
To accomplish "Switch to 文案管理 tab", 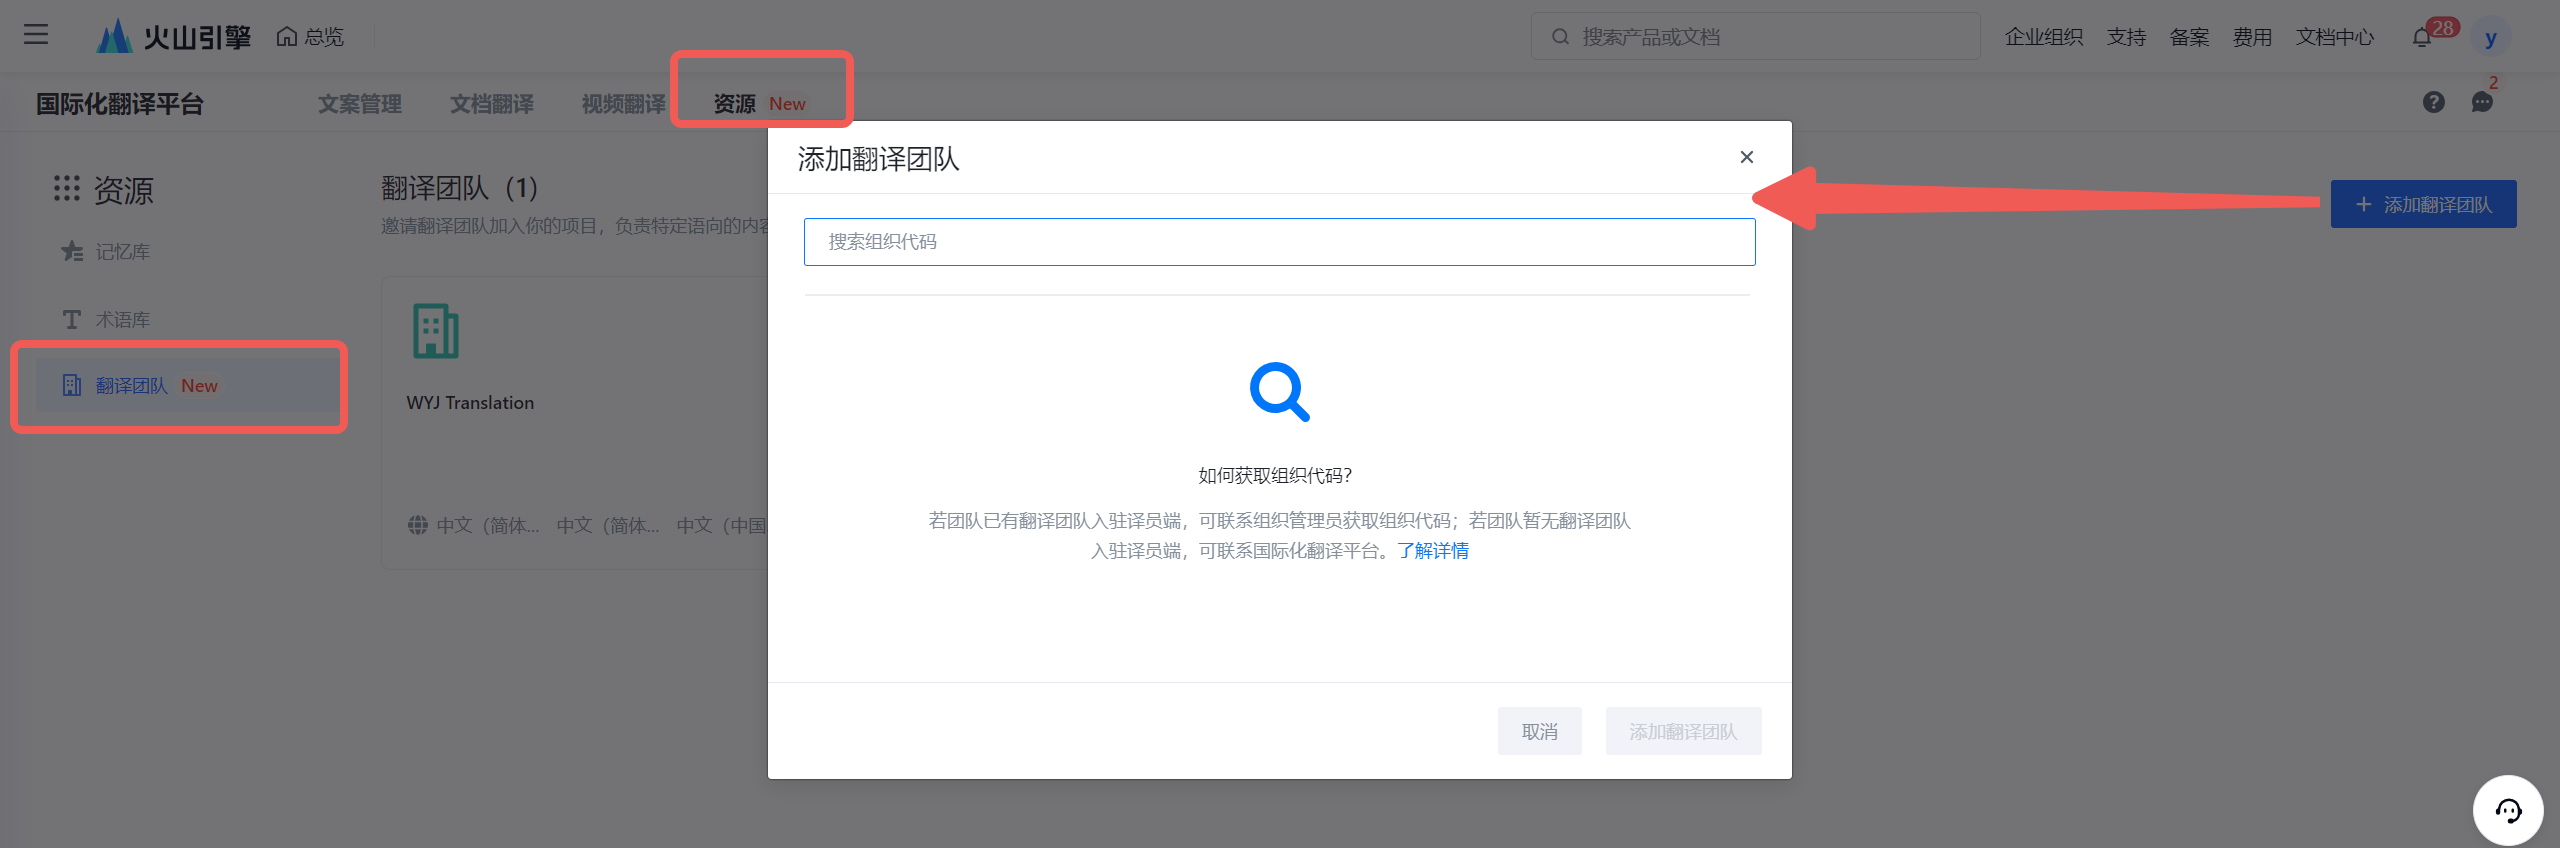I will click(360, 104).
